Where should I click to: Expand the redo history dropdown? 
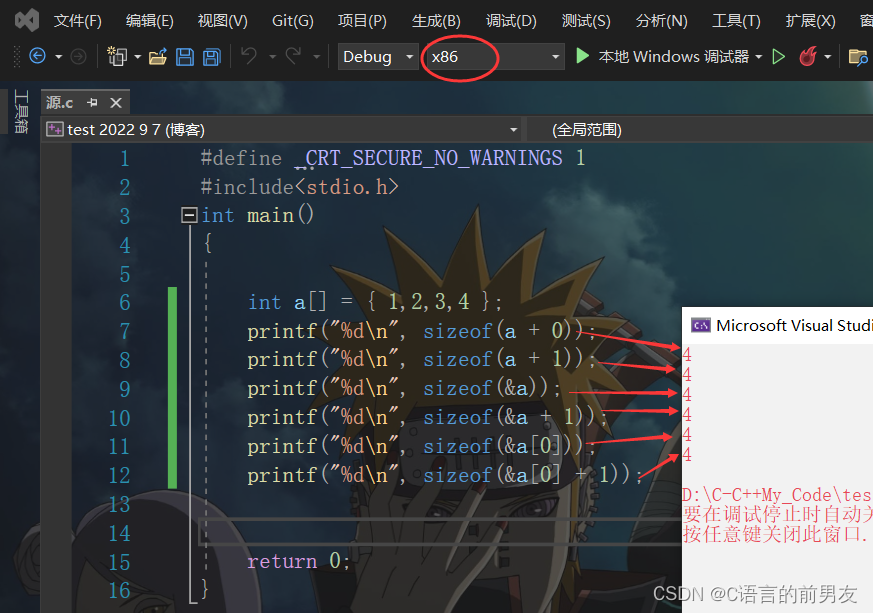pos(316,57)
